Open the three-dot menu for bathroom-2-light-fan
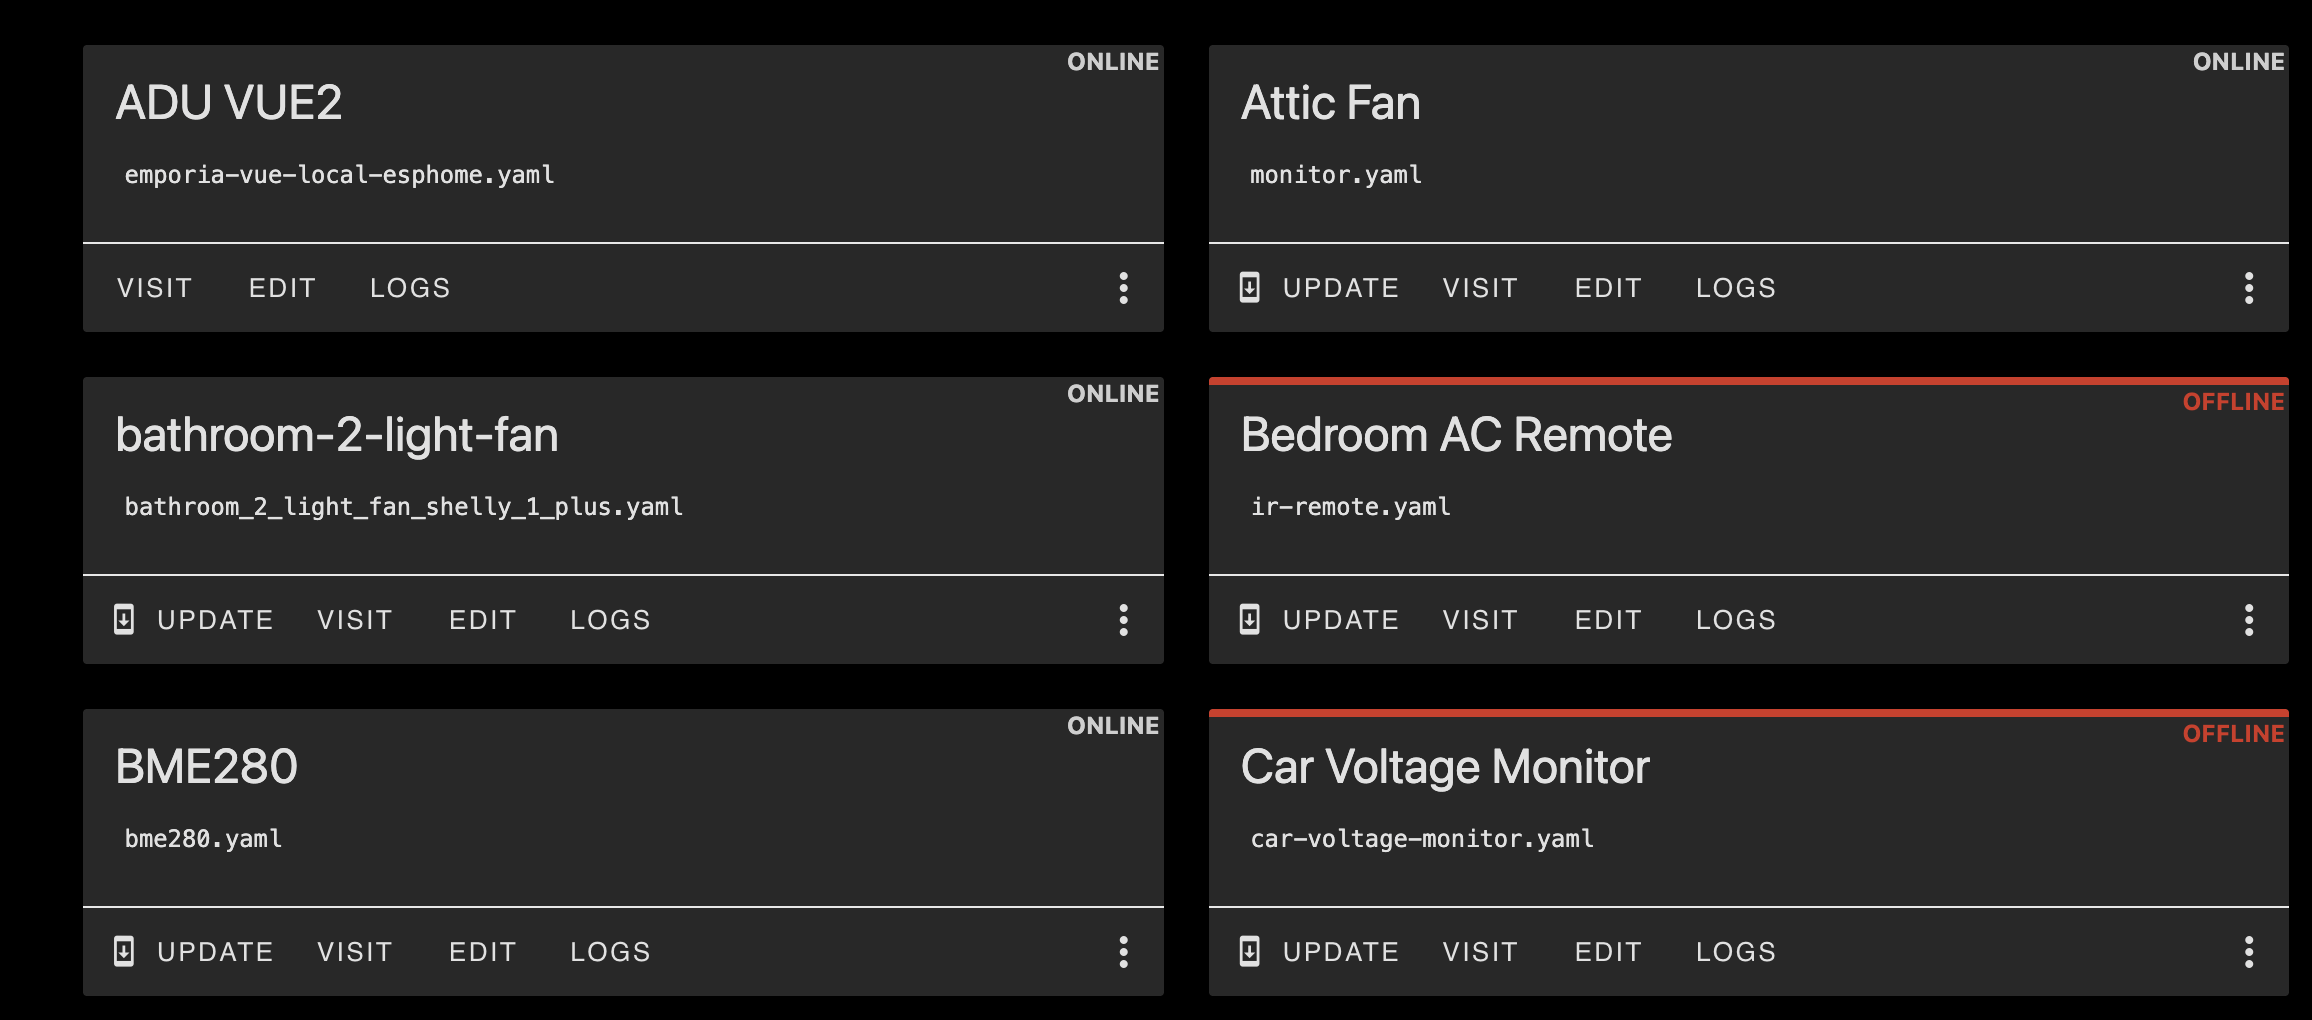The width and height of the screenshot is (2312, 1020). point(1124,620)
